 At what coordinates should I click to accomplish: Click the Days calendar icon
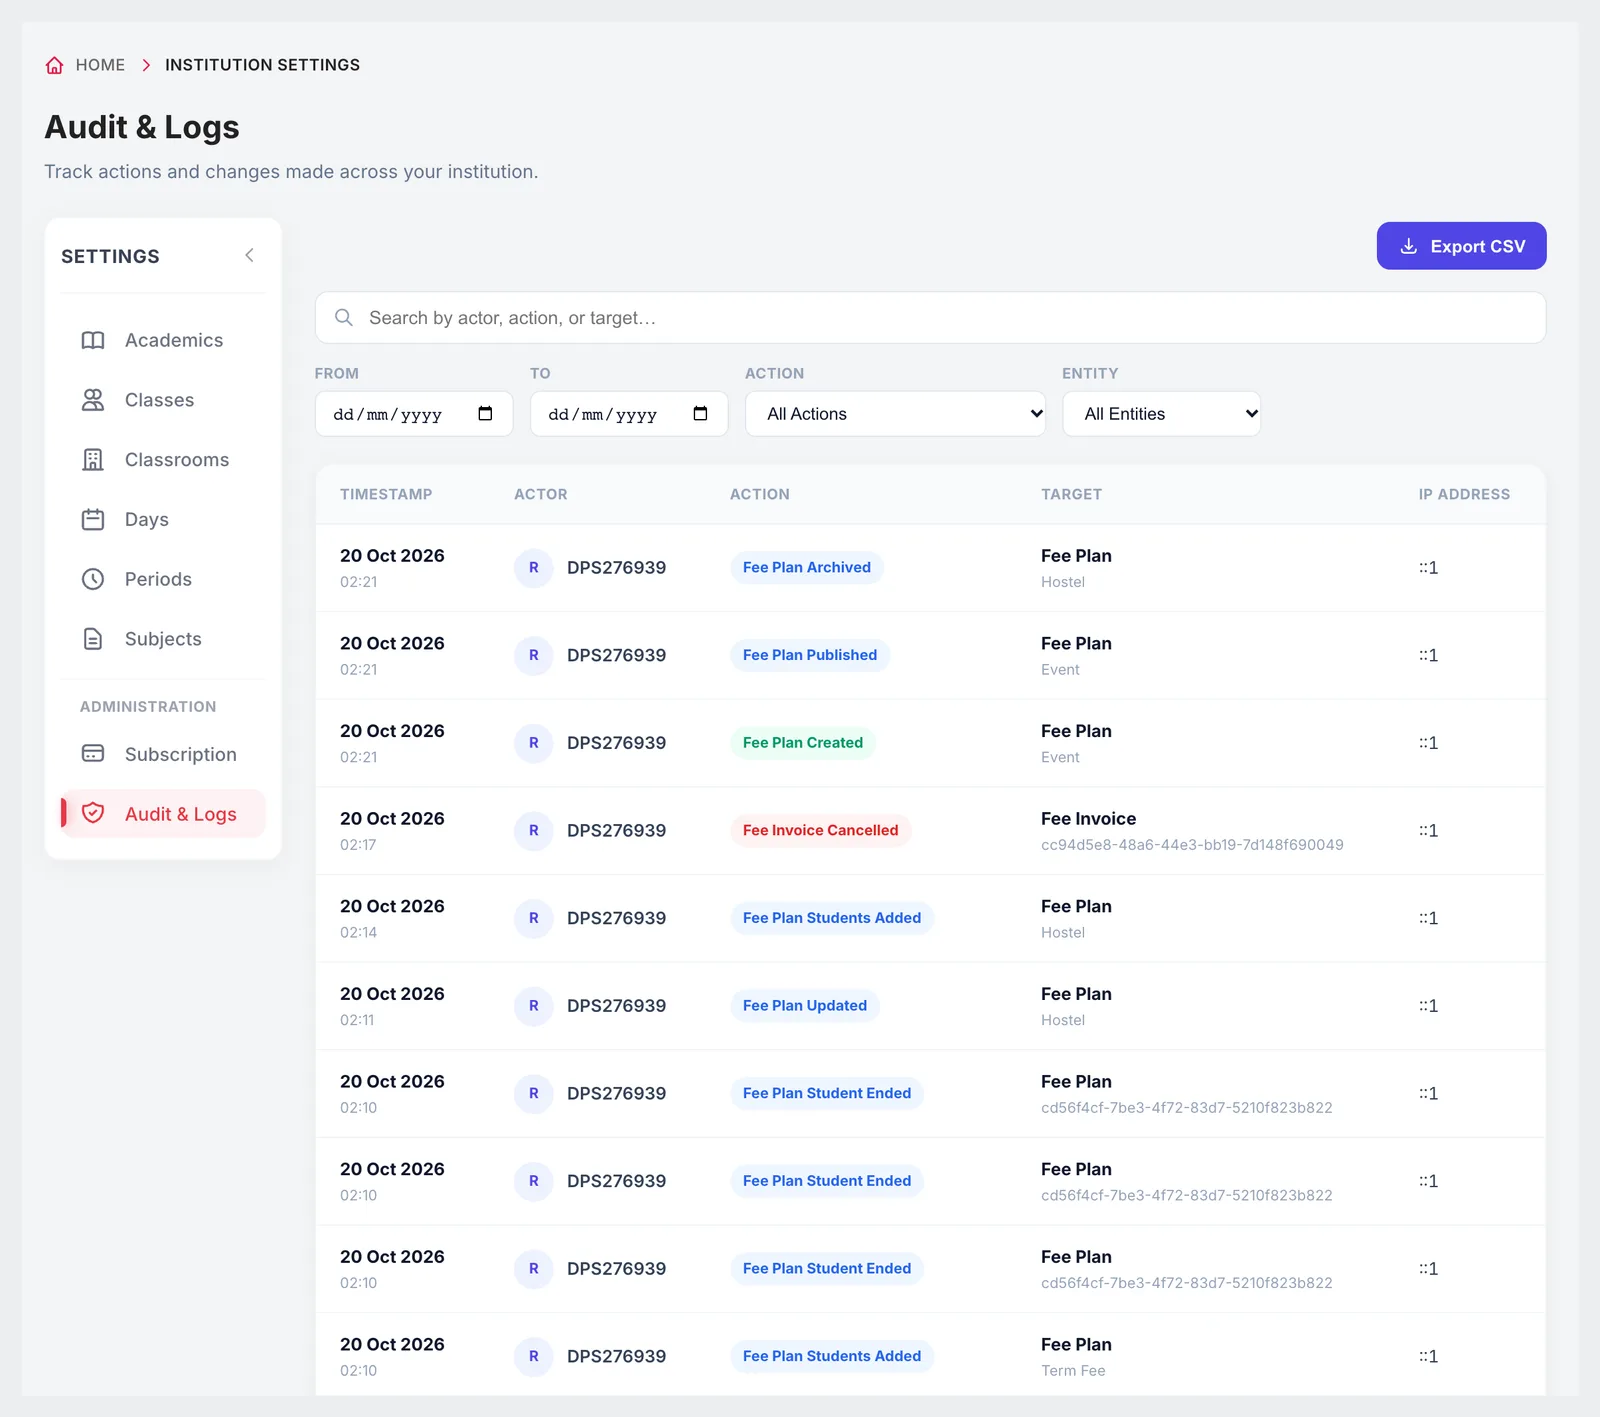click(93, 520)
